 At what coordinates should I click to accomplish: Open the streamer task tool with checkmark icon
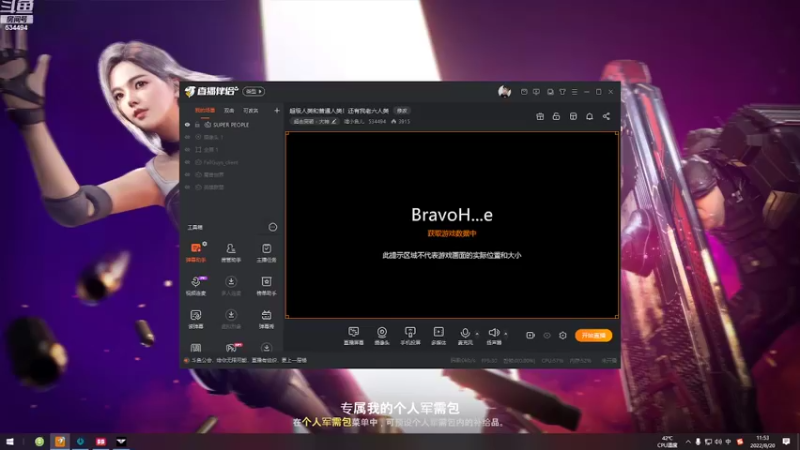tap(266, 252)
